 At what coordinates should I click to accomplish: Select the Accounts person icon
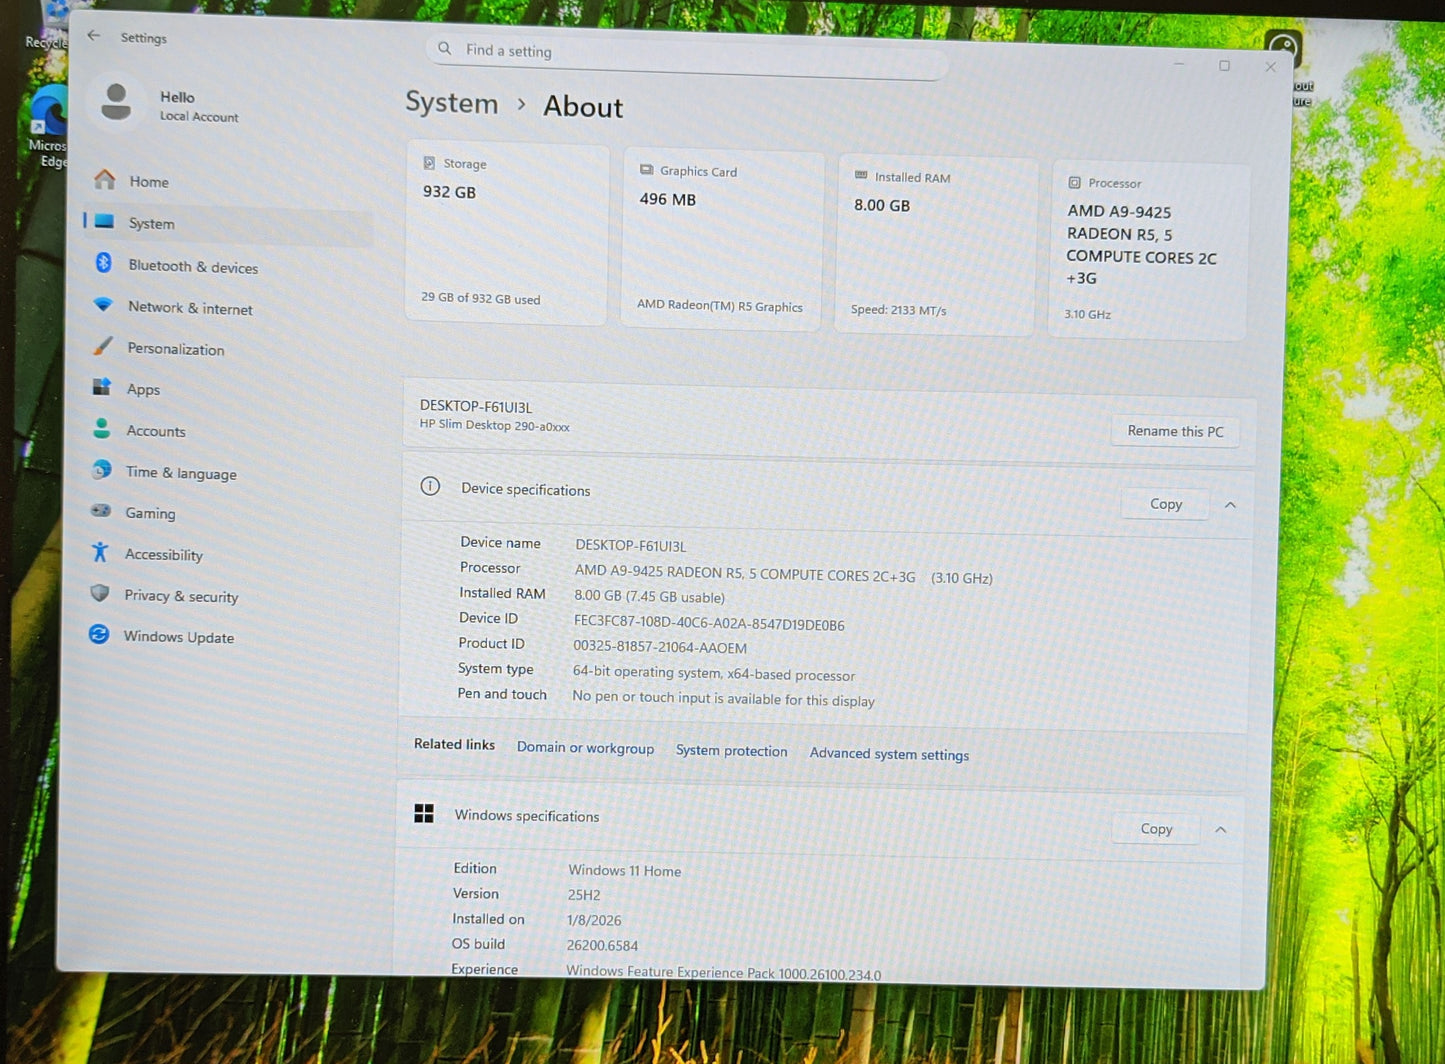pos(101,428)
